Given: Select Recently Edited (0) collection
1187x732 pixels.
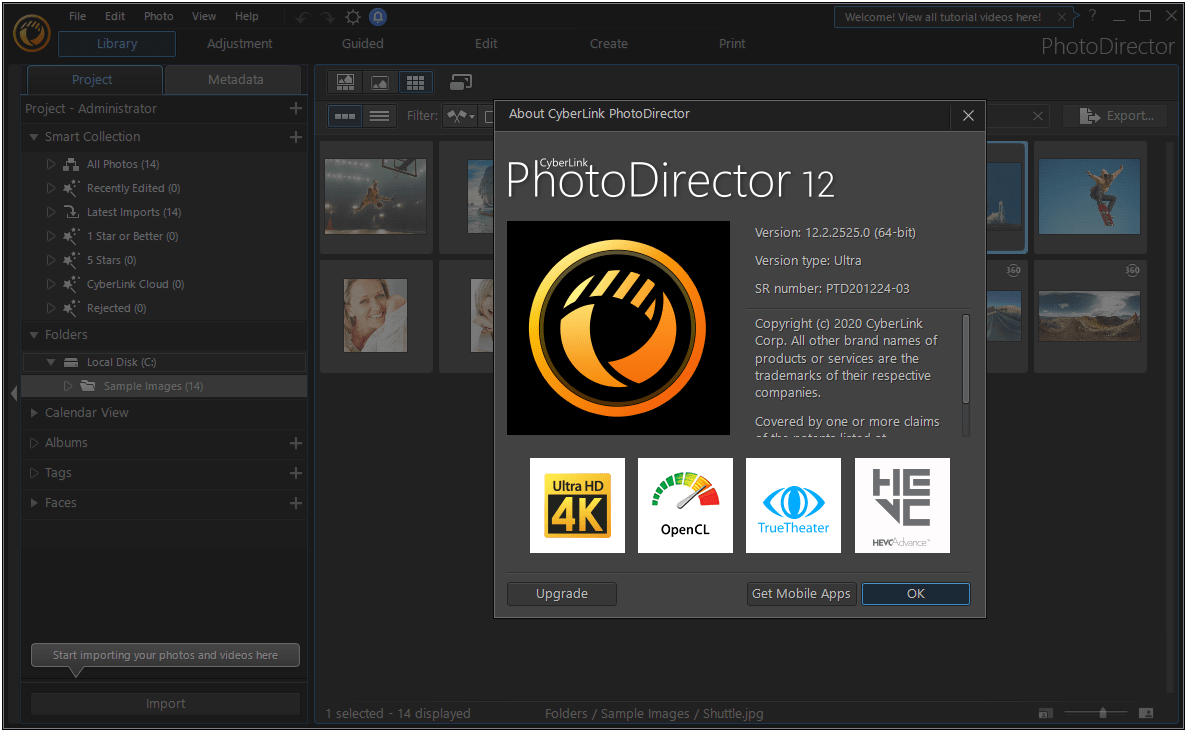Looking at the screenshot, I should coord(133,188).
